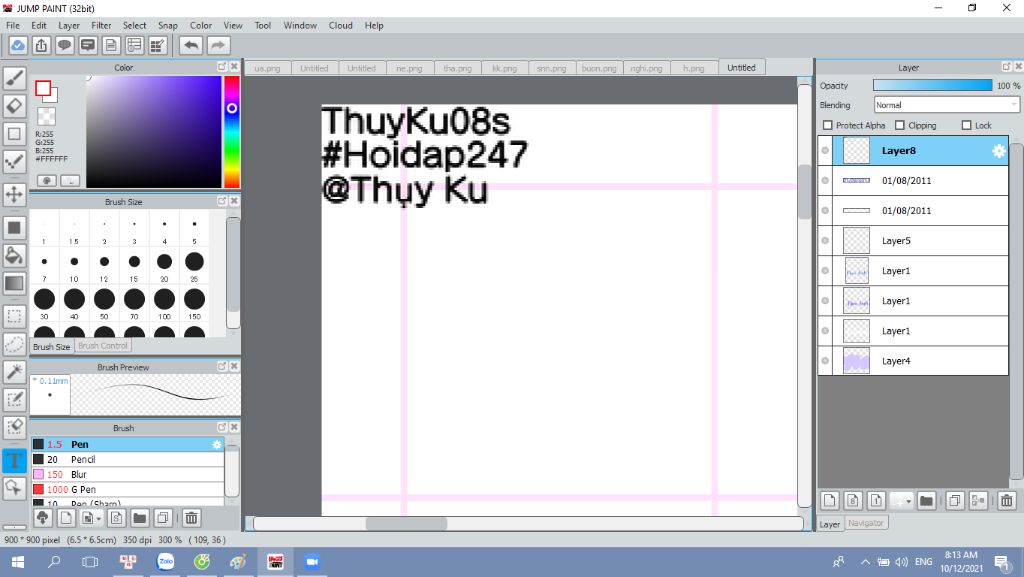1024x577 pixels.
Task: Select Layer4 in layer list
Action: tap(913, 361)
